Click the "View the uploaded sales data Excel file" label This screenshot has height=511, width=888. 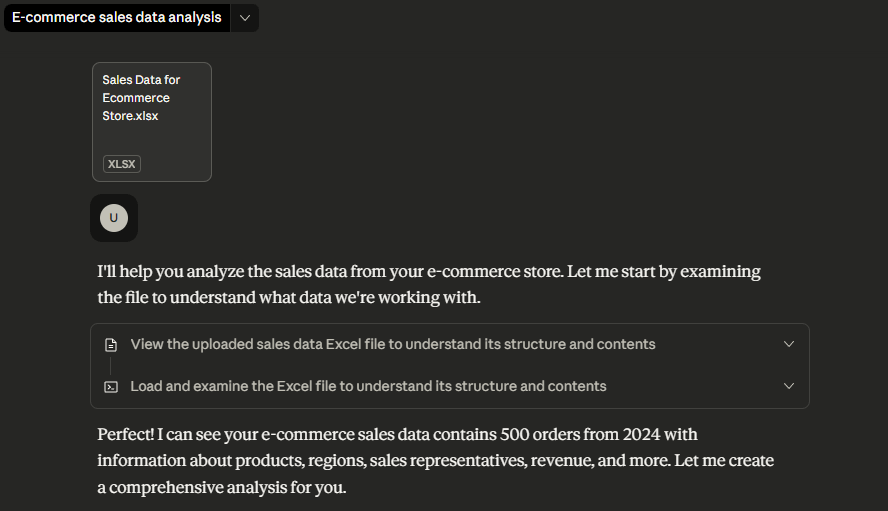(x=393, y=344)
